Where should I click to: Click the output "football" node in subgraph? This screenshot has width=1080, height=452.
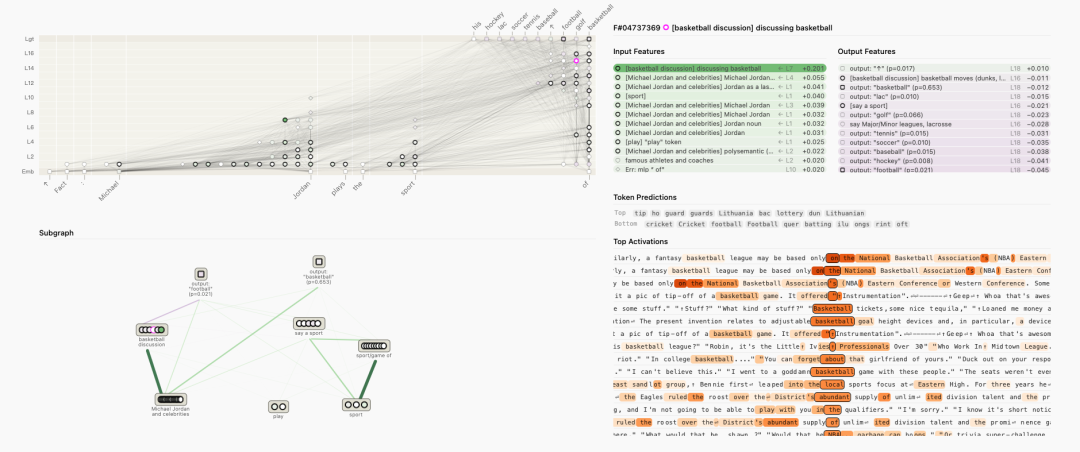tap(200, 273)
